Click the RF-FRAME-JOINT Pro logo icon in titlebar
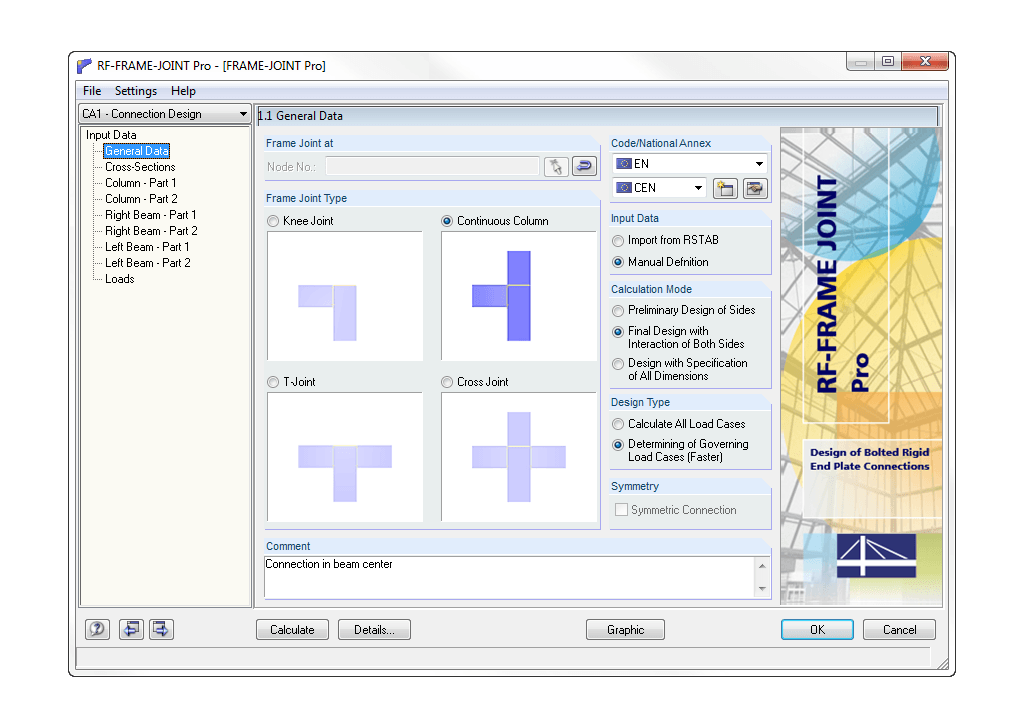 coord(85,66)
